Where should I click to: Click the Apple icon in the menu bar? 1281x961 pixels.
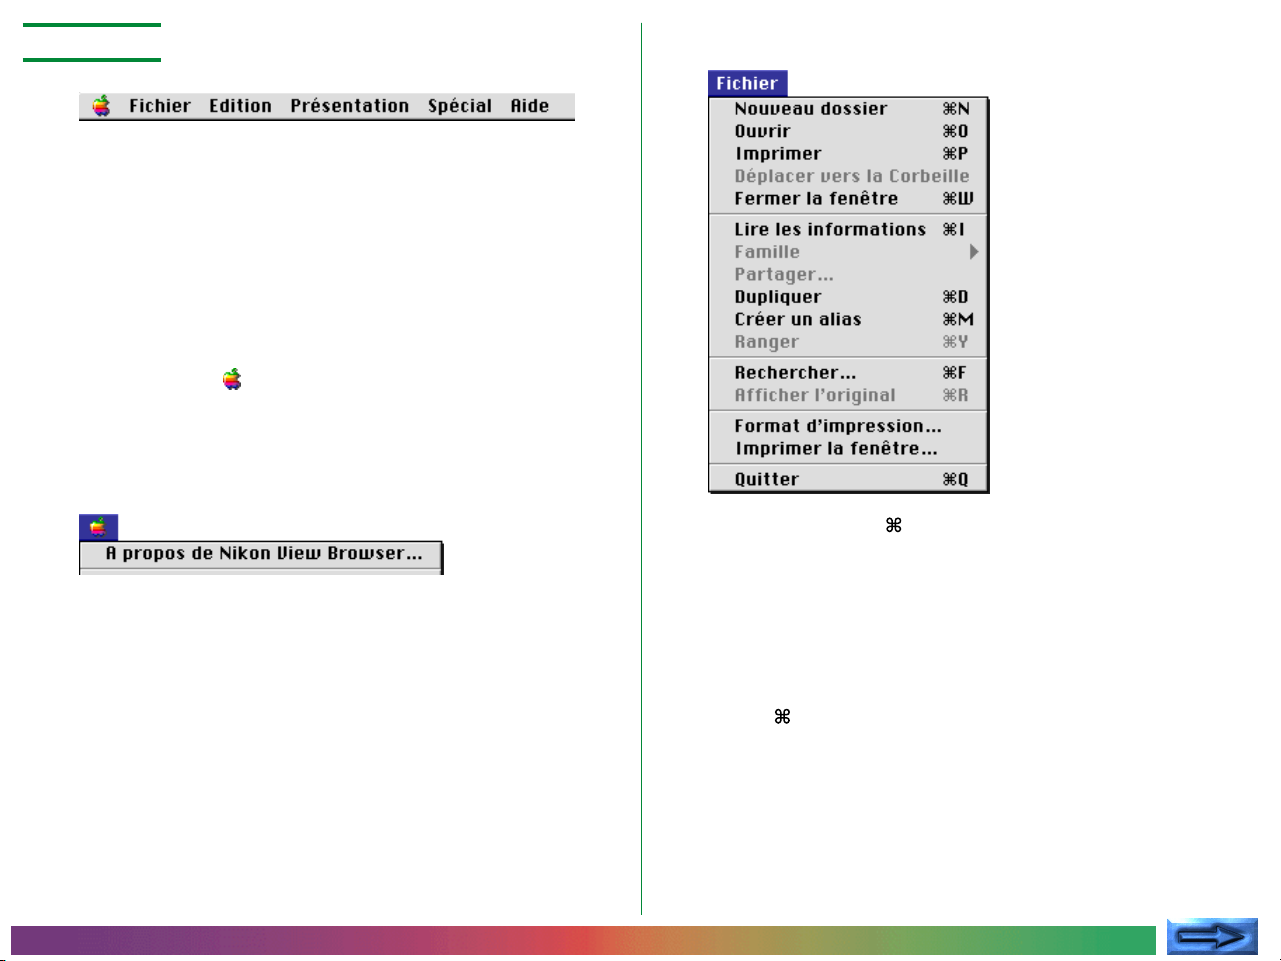click(x=101, y=106)
